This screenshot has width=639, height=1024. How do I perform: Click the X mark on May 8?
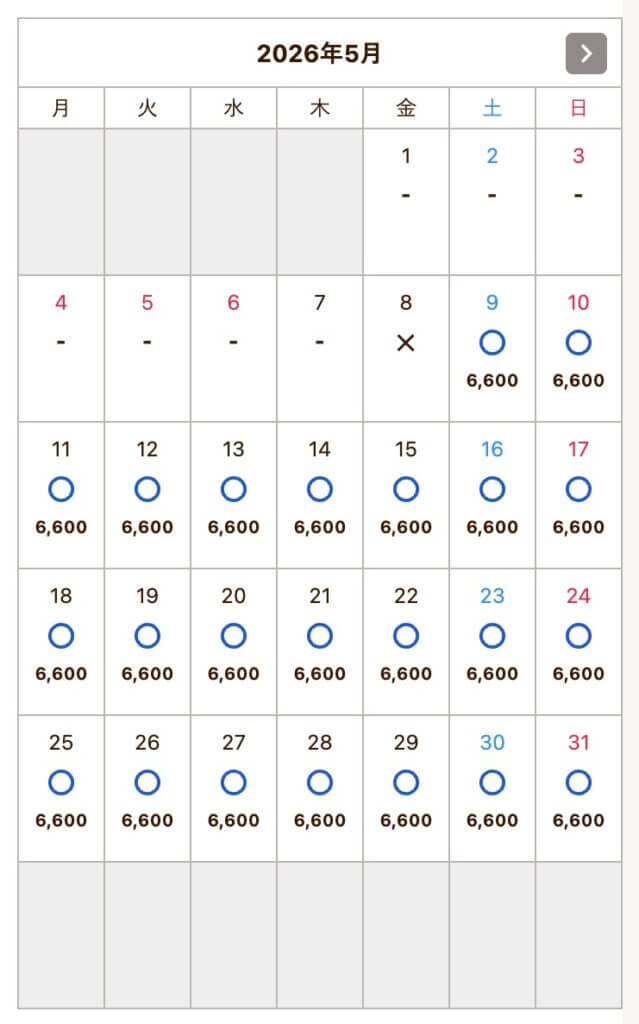405,343
